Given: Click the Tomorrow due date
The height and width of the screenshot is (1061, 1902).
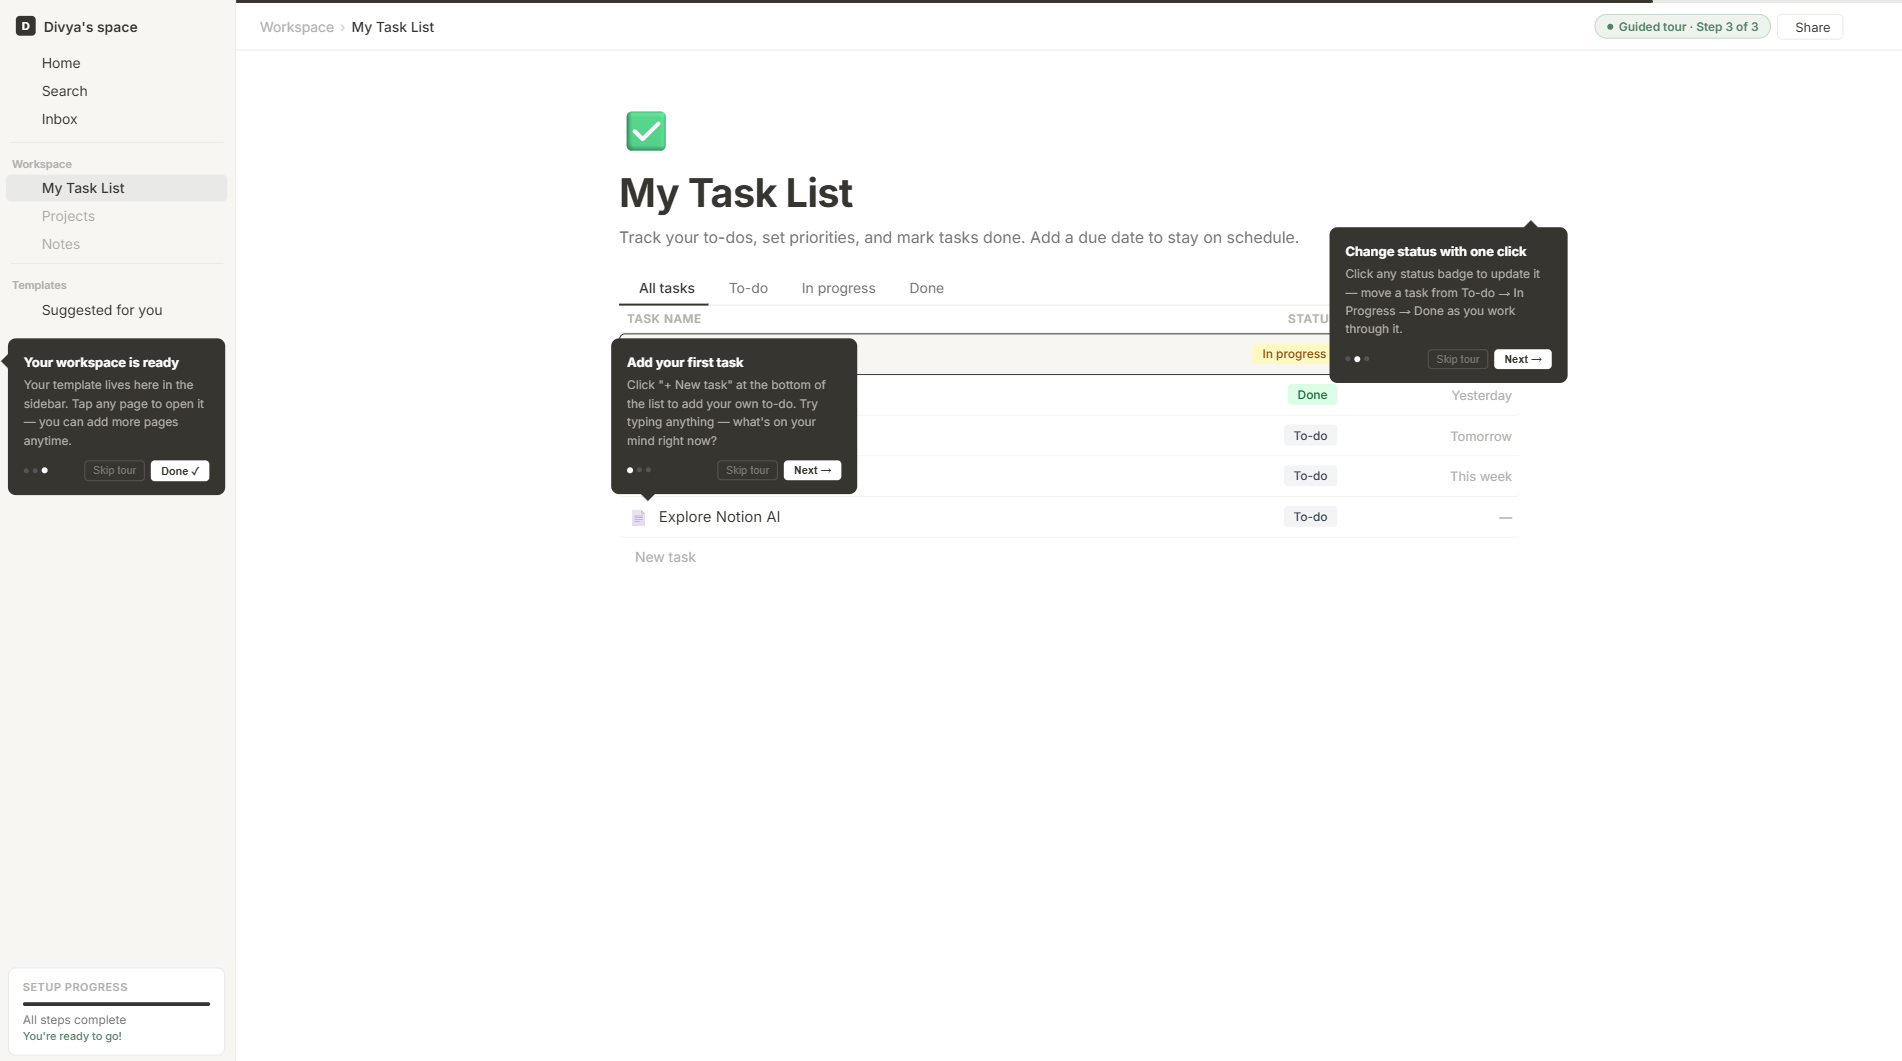Looking at the screenshot, I should point(1480,437).
